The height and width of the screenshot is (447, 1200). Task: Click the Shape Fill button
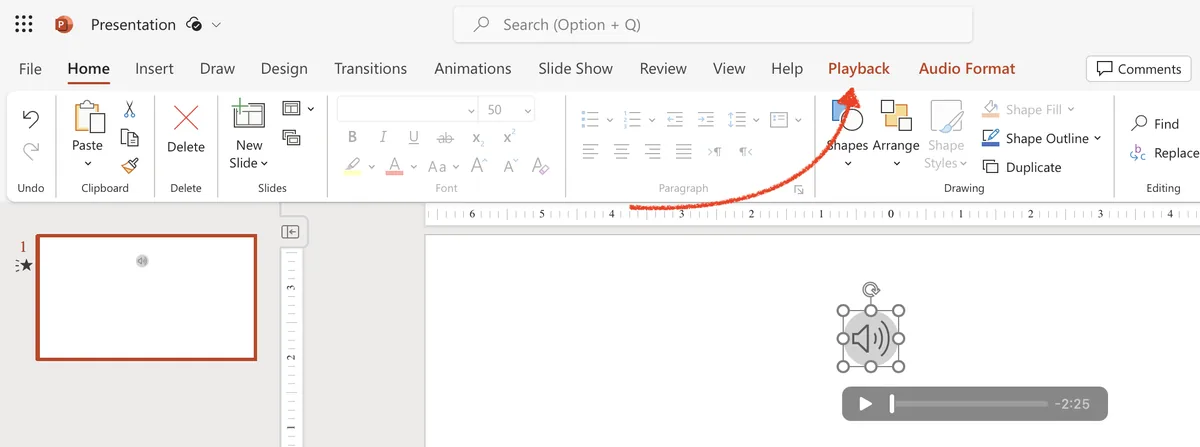pyautogui.click(x=1028, y=109)
